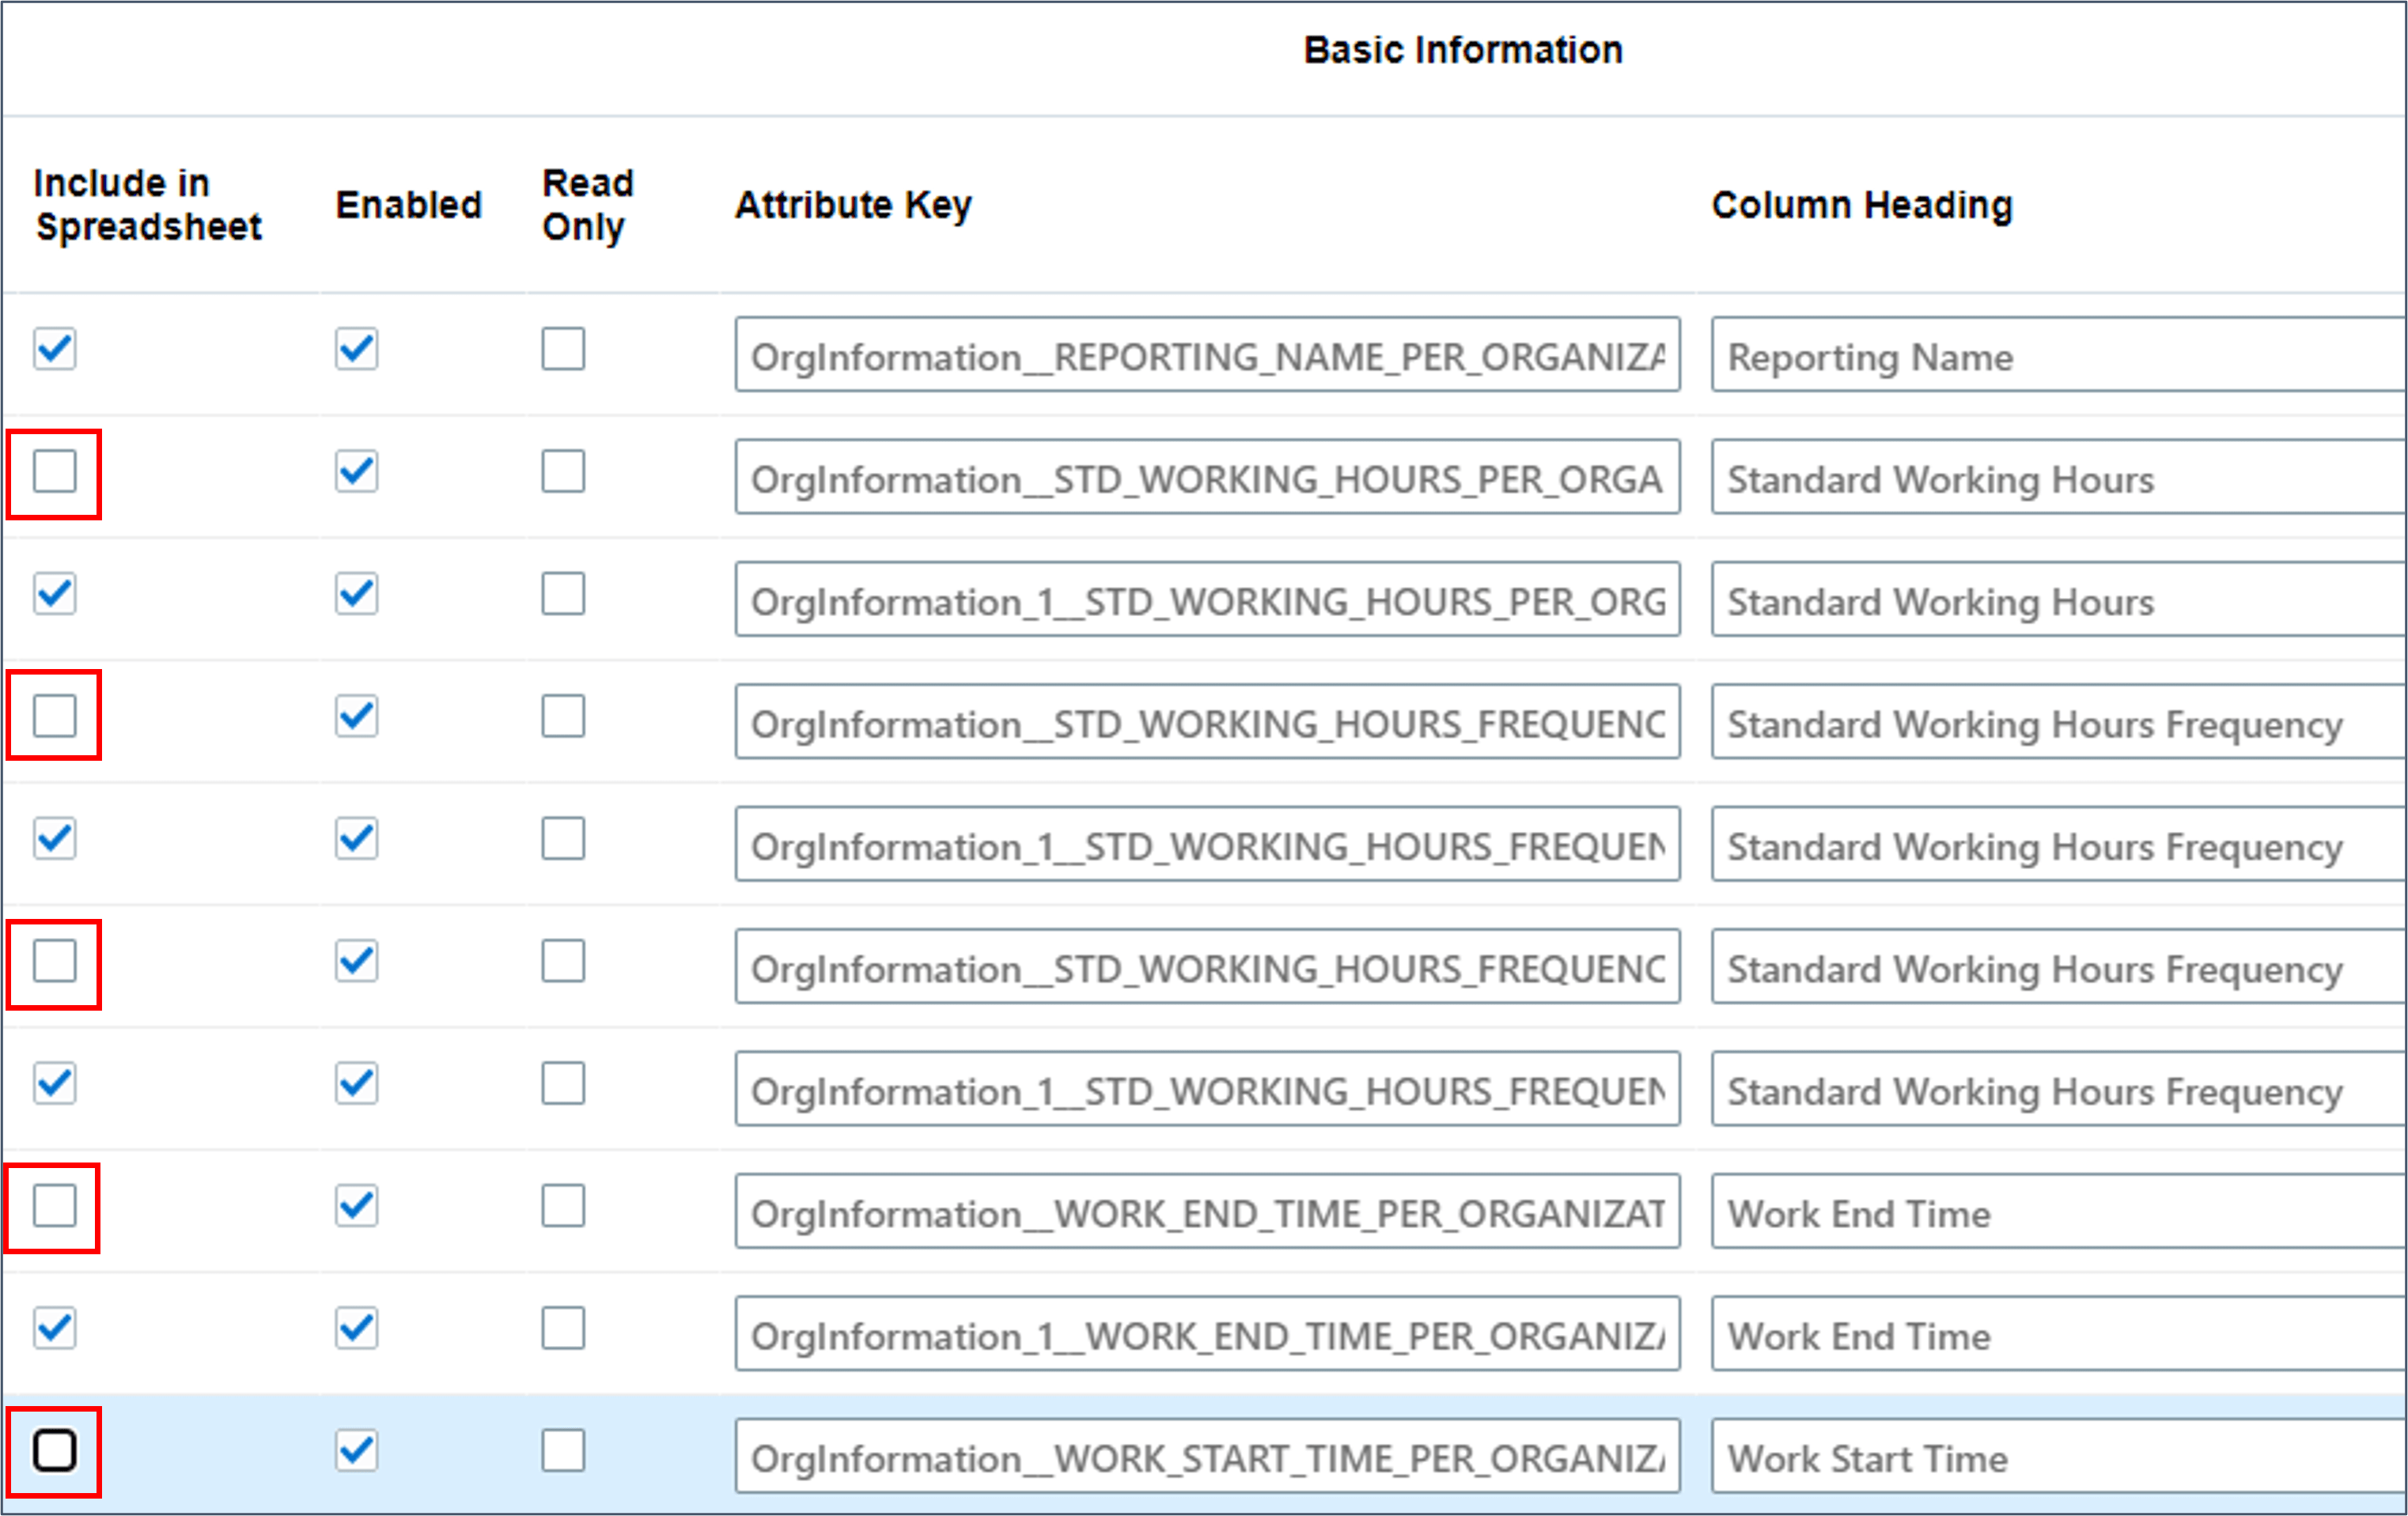Click the OrgInformation__REPORTING_NAME attribute key field
Viewport: 2408px width, 1516px height.
[1206, 356]
